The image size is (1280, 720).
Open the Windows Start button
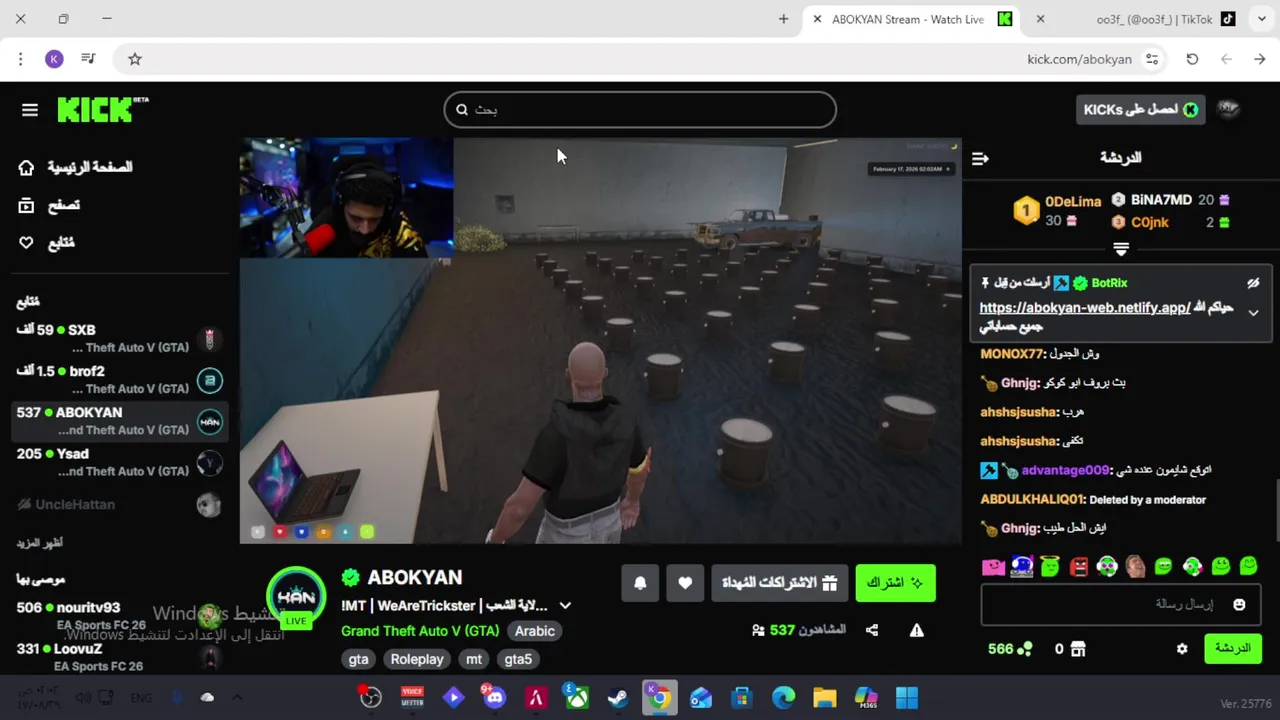click(x=907, y=697)
